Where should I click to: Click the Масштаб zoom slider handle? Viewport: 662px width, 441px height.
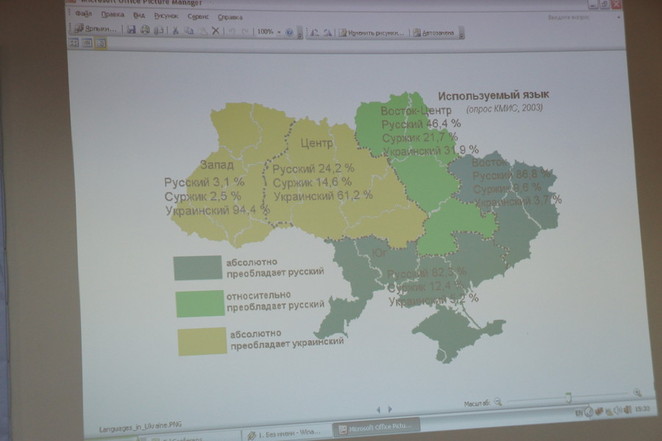point(567,397)
